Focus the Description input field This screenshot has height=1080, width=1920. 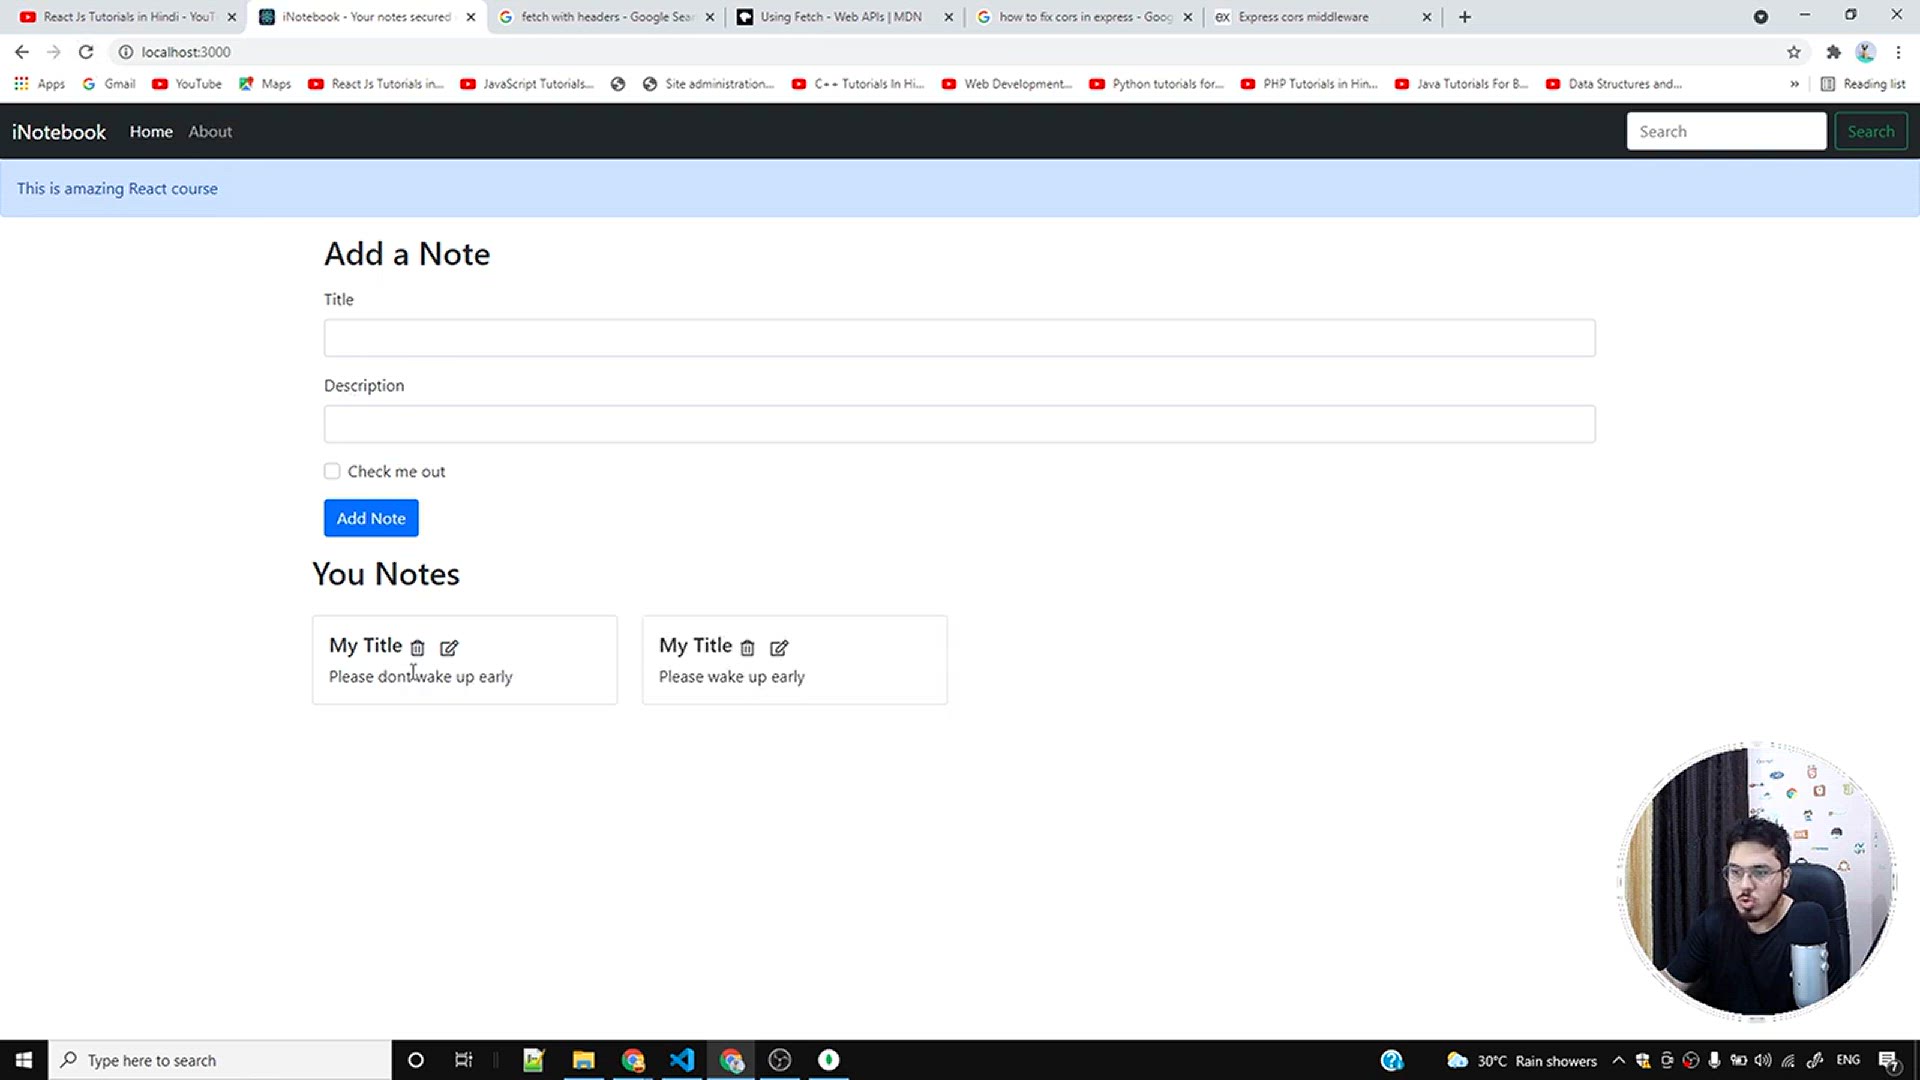pos(959,424)
